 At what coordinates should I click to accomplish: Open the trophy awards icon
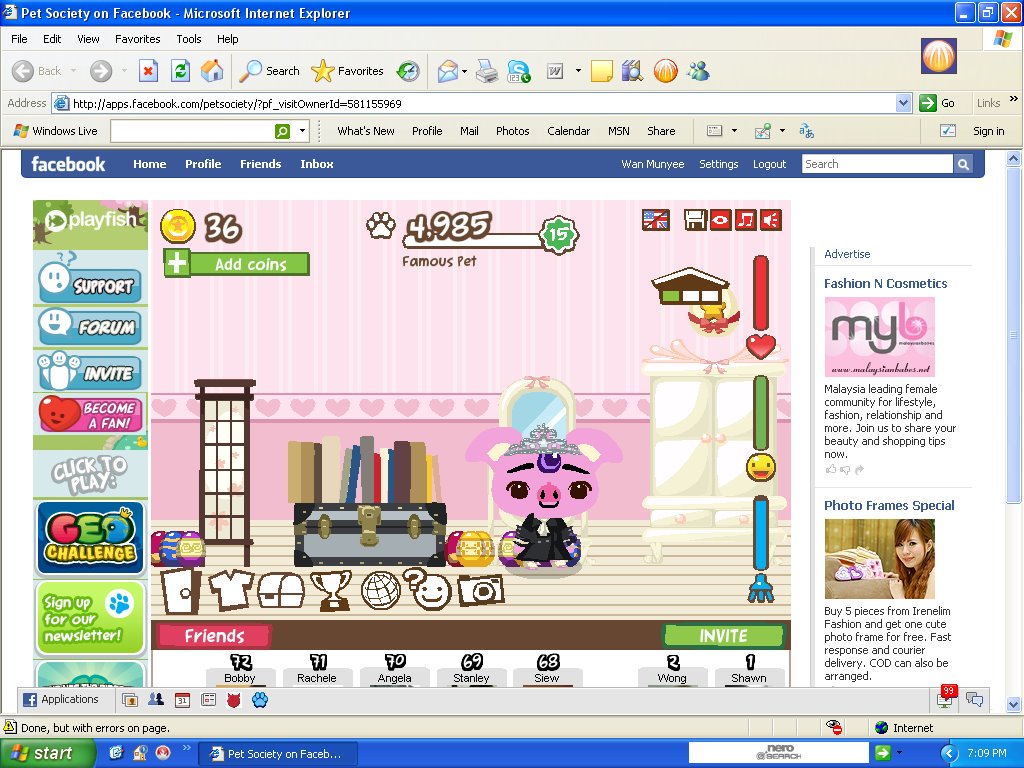point(331,590)
